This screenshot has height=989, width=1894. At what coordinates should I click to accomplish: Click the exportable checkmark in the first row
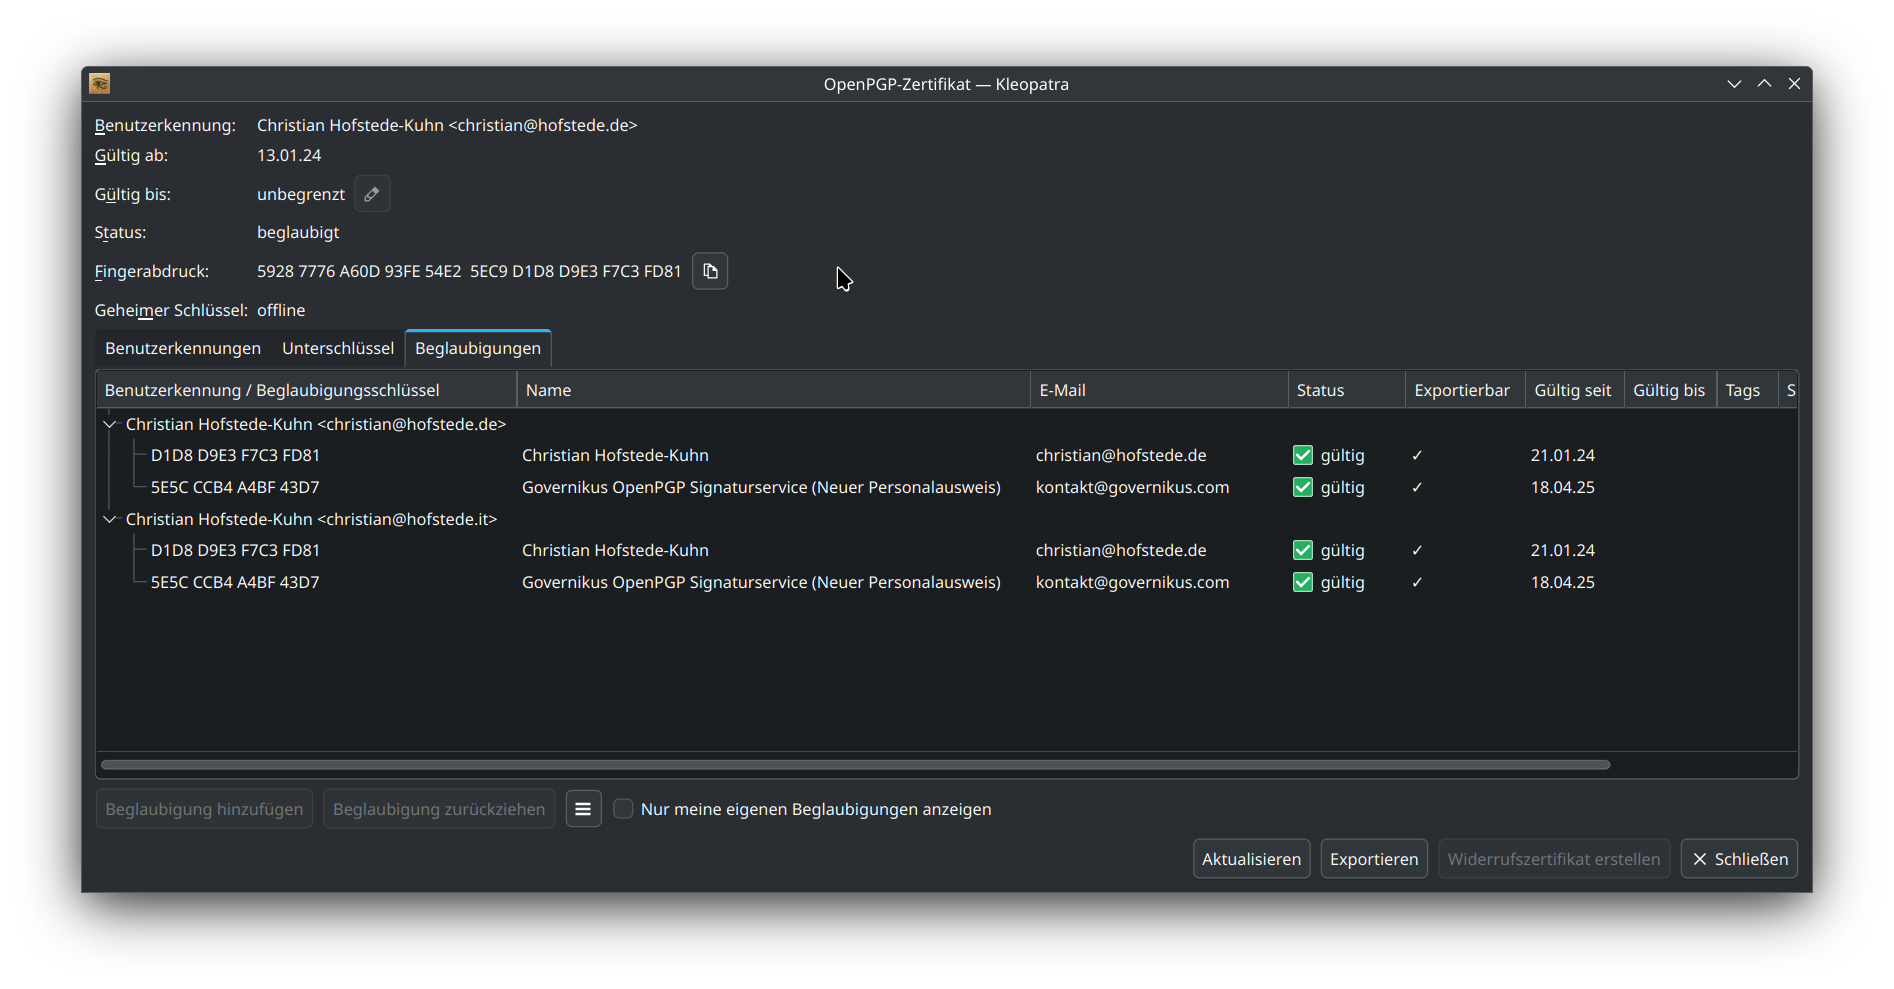click(1417, 455)
